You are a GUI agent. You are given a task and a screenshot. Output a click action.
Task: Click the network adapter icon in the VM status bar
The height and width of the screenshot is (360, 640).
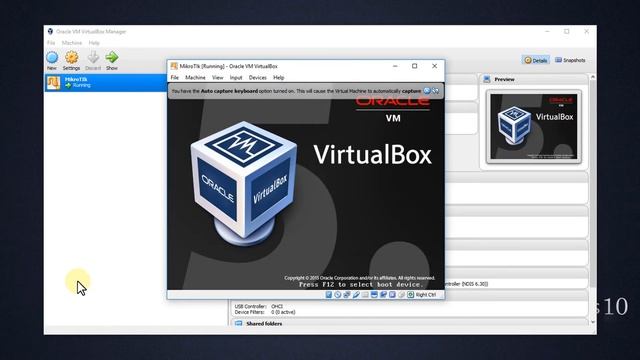[x=347, y=294]
